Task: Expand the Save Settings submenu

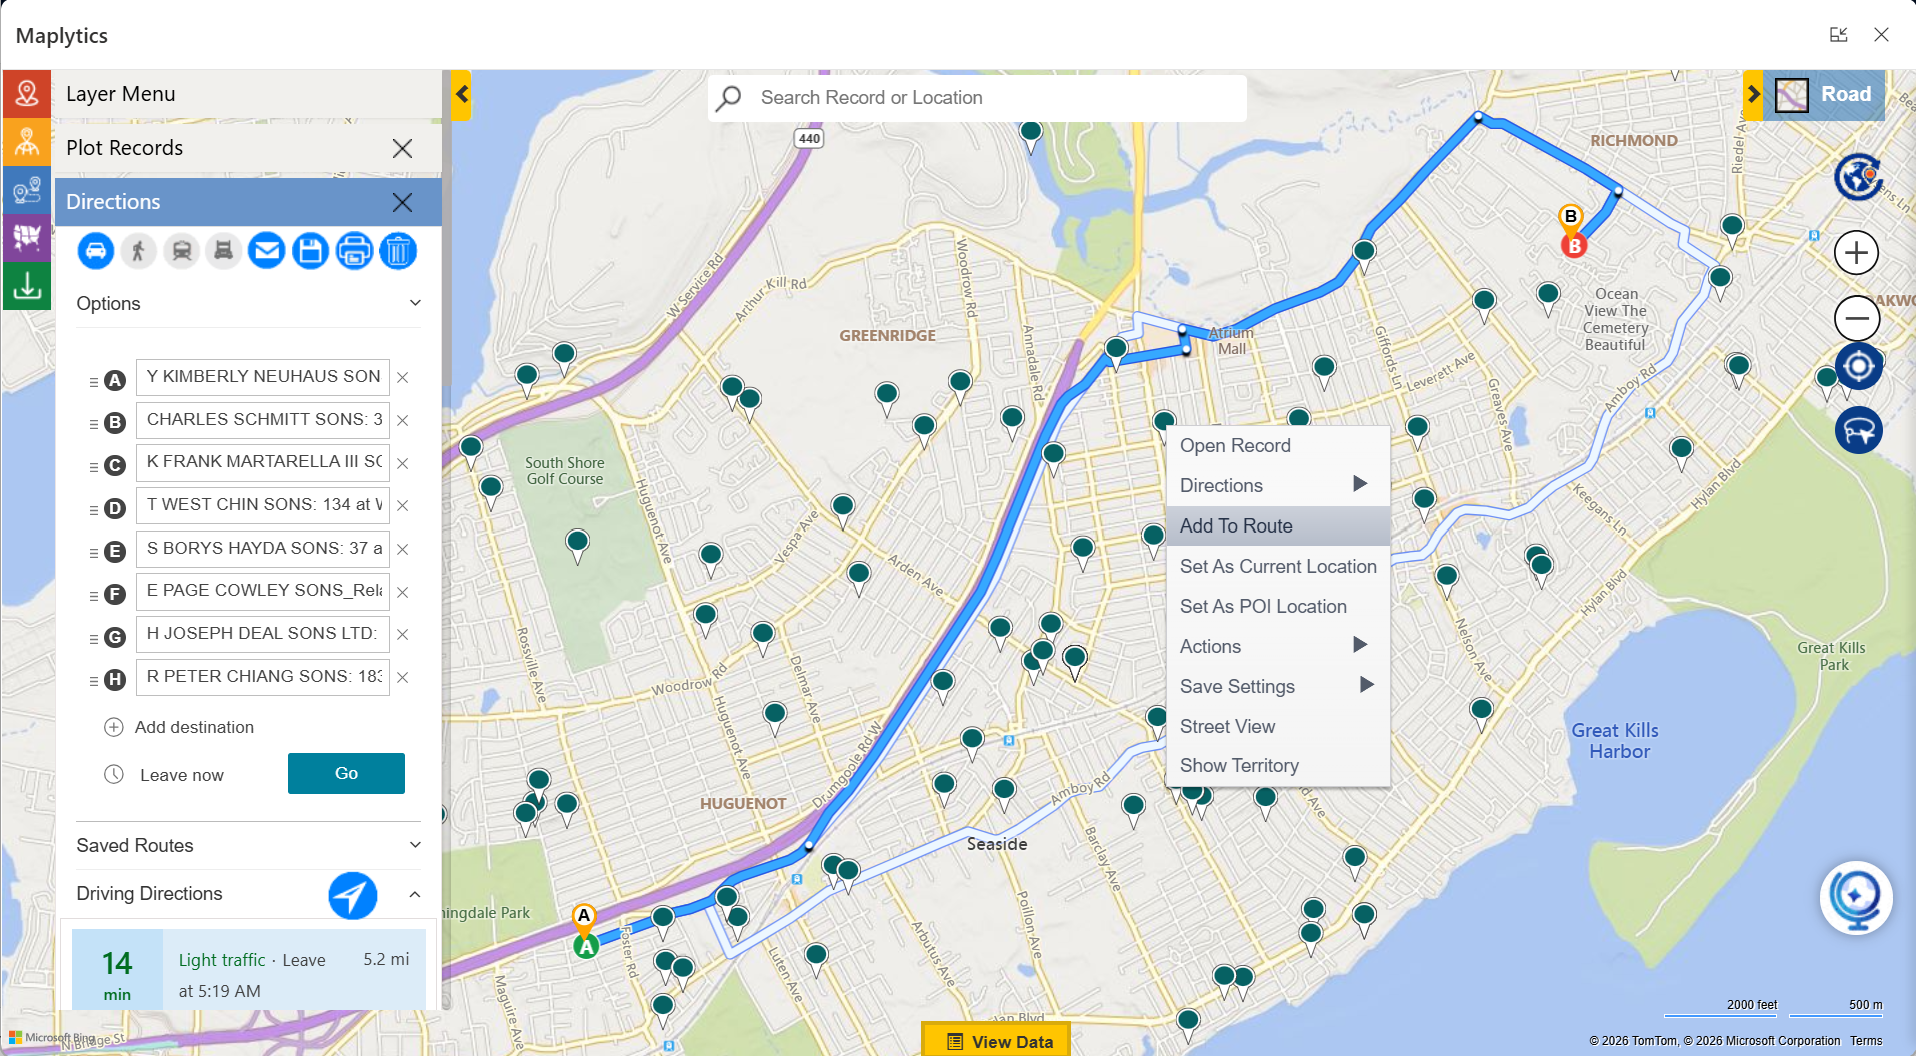Action: click(1278, 686)
